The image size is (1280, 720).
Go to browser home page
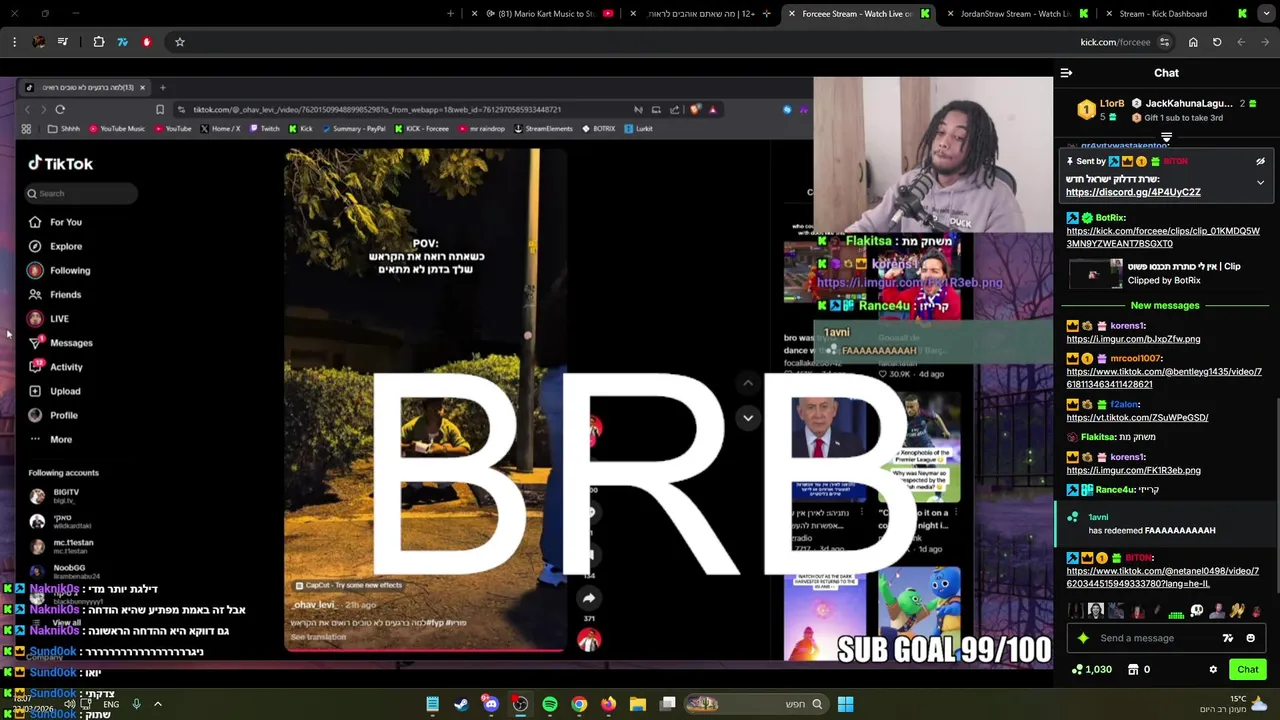(x=1193, y=42)
